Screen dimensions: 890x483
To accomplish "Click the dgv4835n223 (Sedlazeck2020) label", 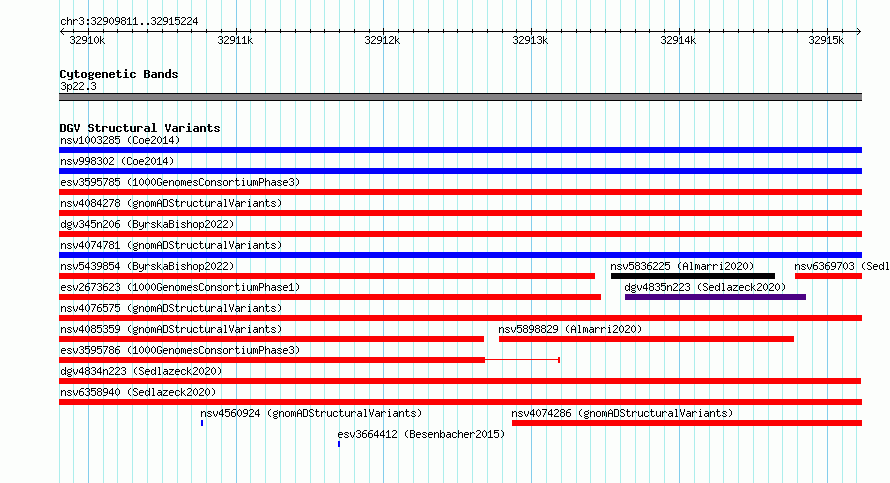I will point(705,287).
